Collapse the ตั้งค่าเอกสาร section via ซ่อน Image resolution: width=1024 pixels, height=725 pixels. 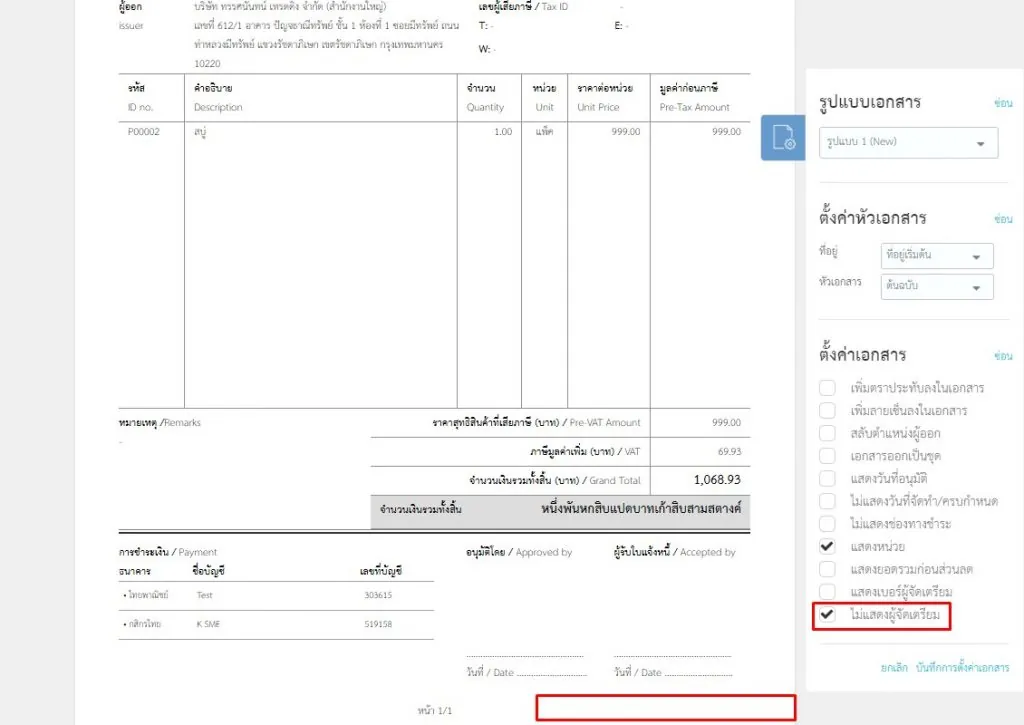1004,355
